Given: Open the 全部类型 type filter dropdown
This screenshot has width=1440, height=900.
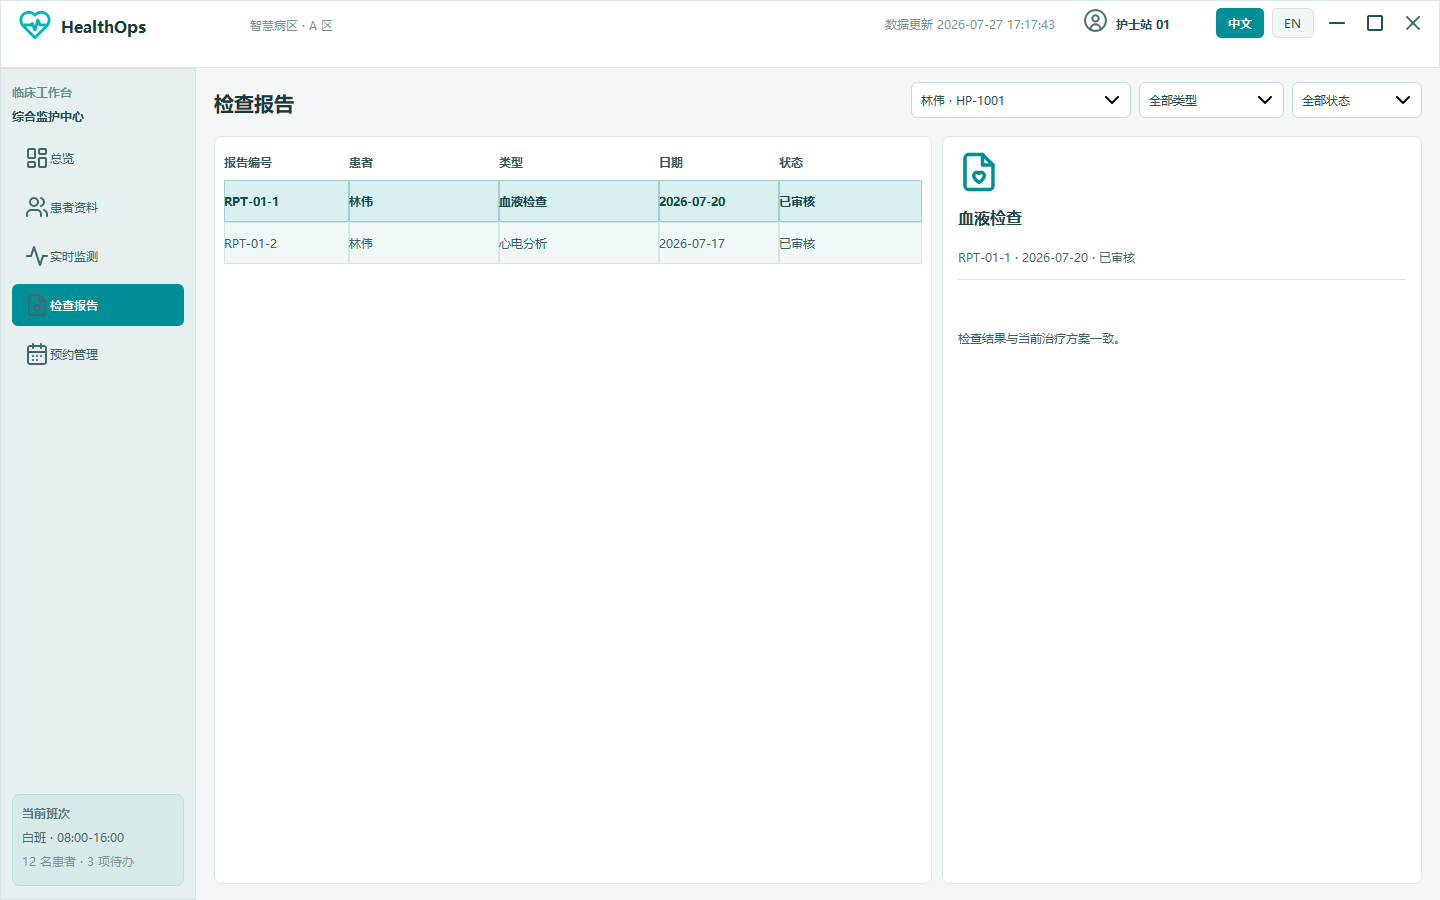Looking at the screenshot, I should (x=1211, y=100).
